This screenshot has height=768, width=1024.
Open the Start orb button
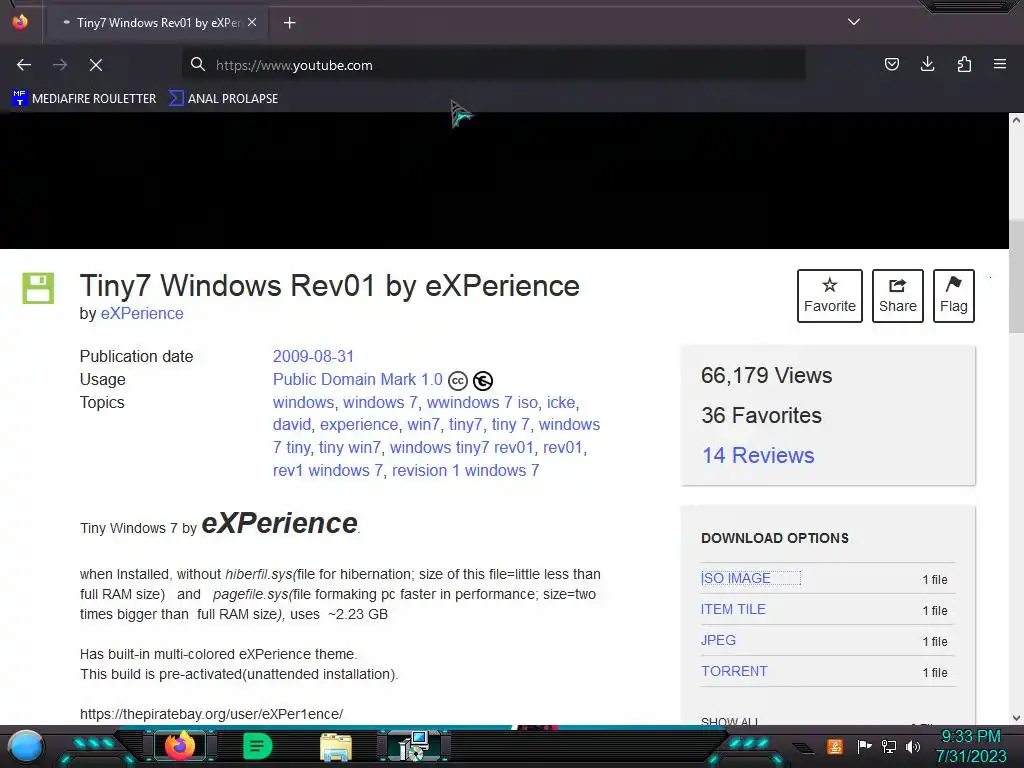[26, 747]
